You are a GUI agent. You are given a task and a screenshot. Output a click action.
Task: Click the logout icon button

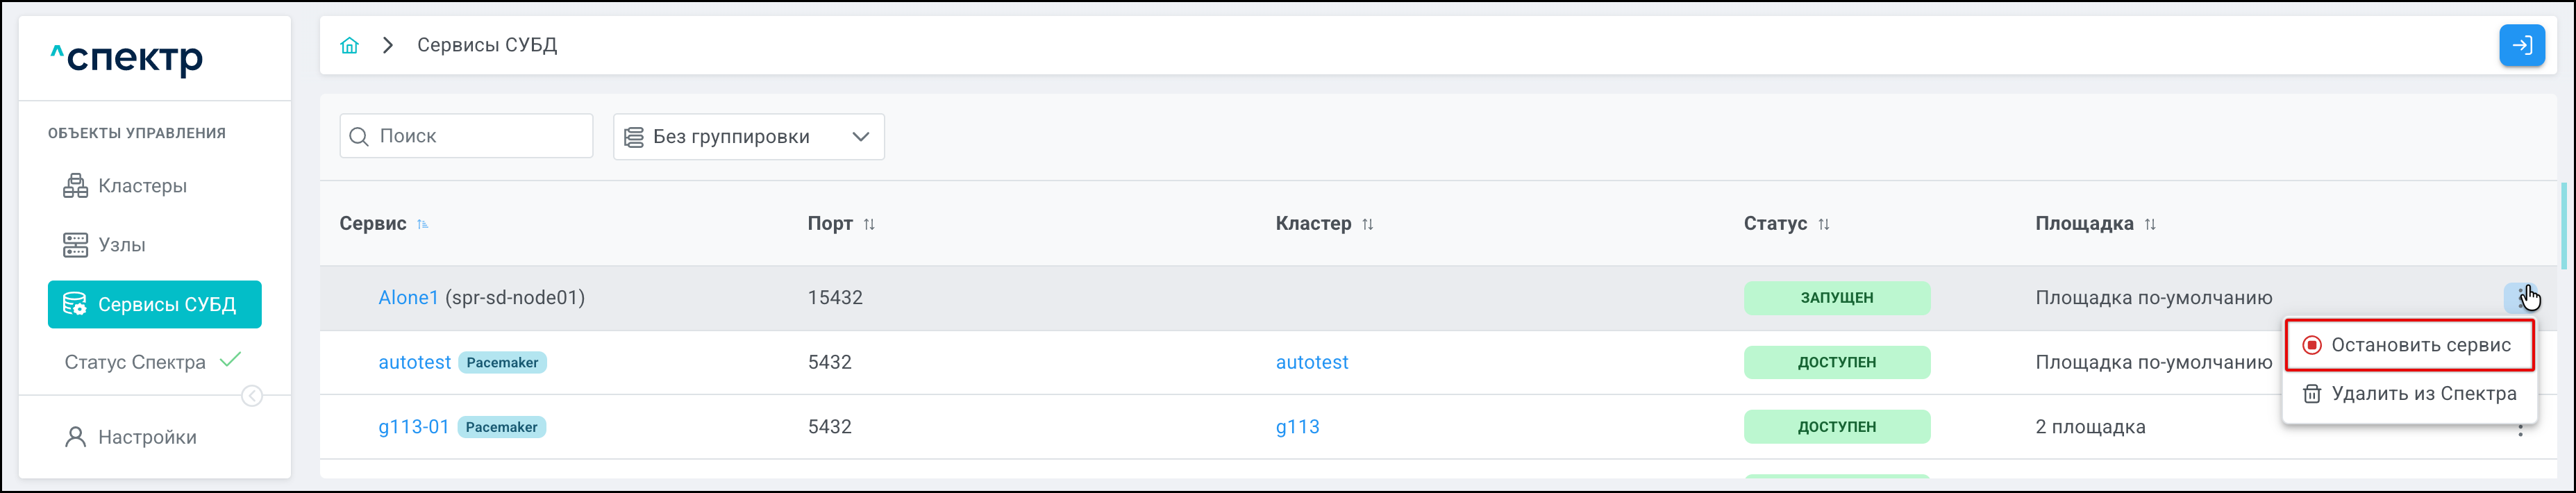[x=2521, y=45]
